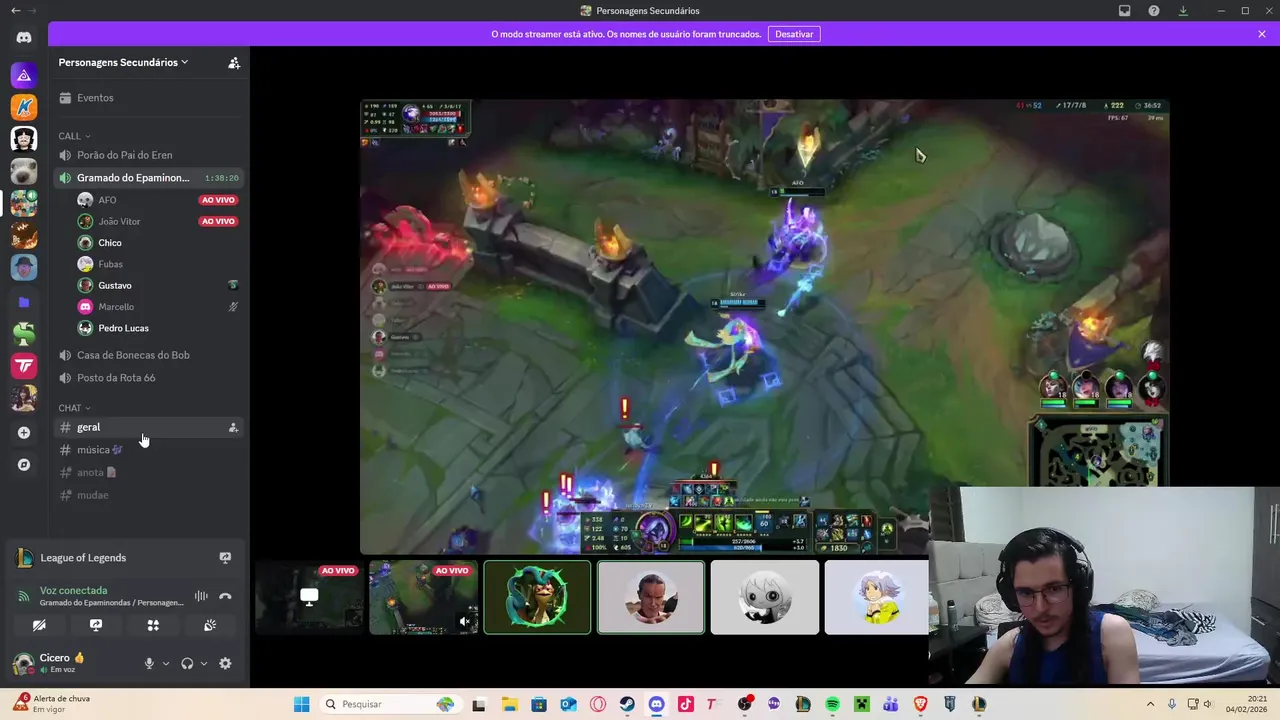Join Casa de Bonecas do Bob channel
1280x720 pixels.
click(149, 355)
